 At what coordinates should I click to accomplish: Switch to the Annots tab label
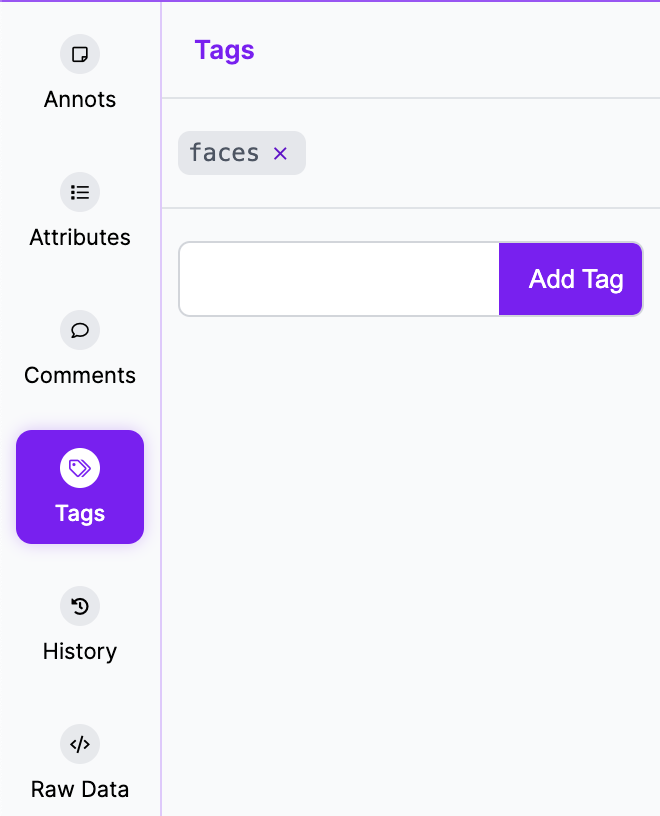click(x=80, y=99)
